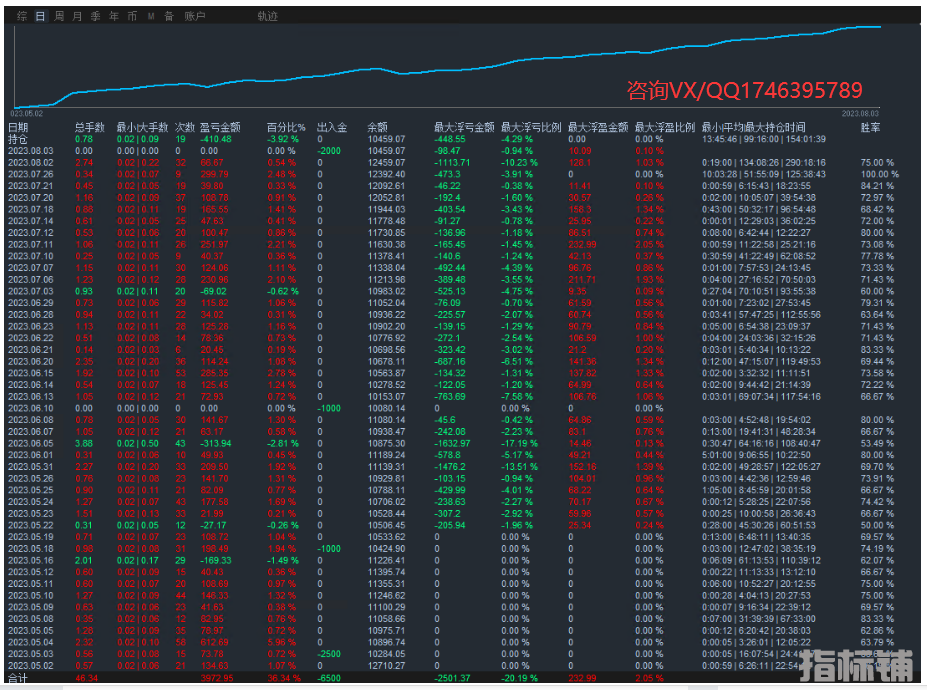Select the 2023.06.05 row date
Image resolution: width=927 pixels, height=690 pixels.
coord(30,443)
